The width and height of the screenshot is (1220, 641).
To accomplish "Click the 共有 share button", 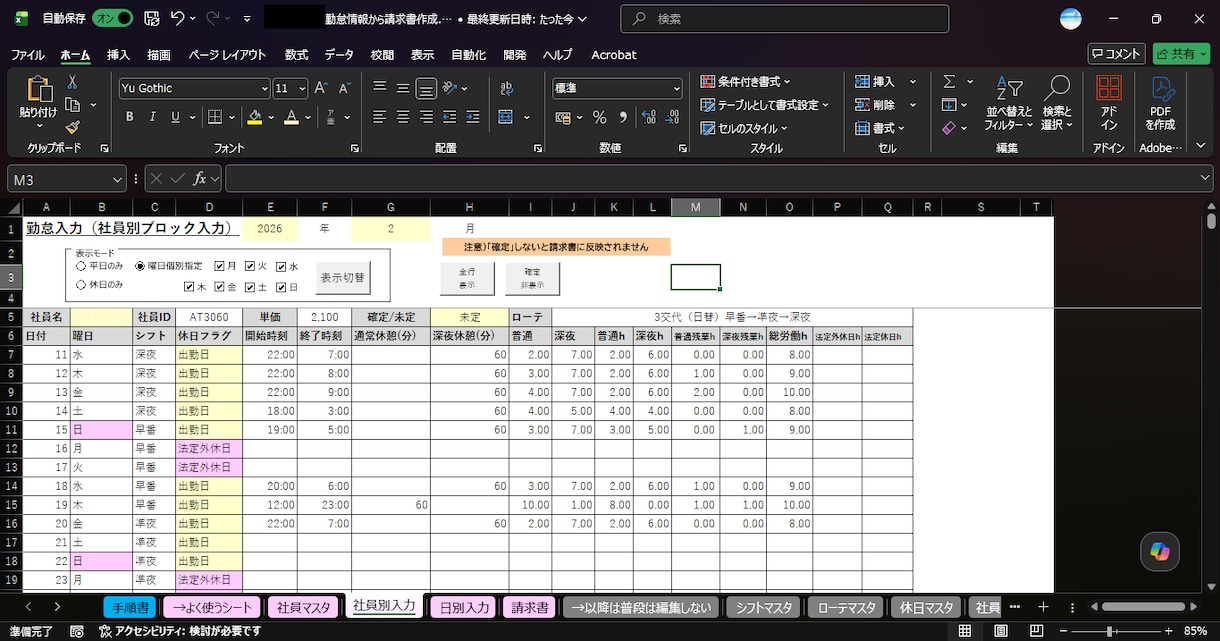I will click(x=1180, y=54).
